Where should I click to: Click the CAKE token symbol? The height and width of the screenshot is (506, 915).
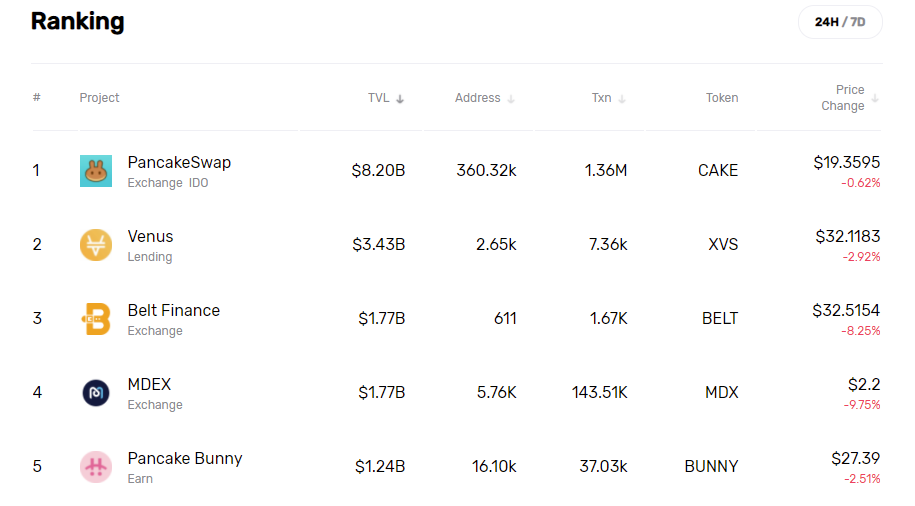[718, 170]
